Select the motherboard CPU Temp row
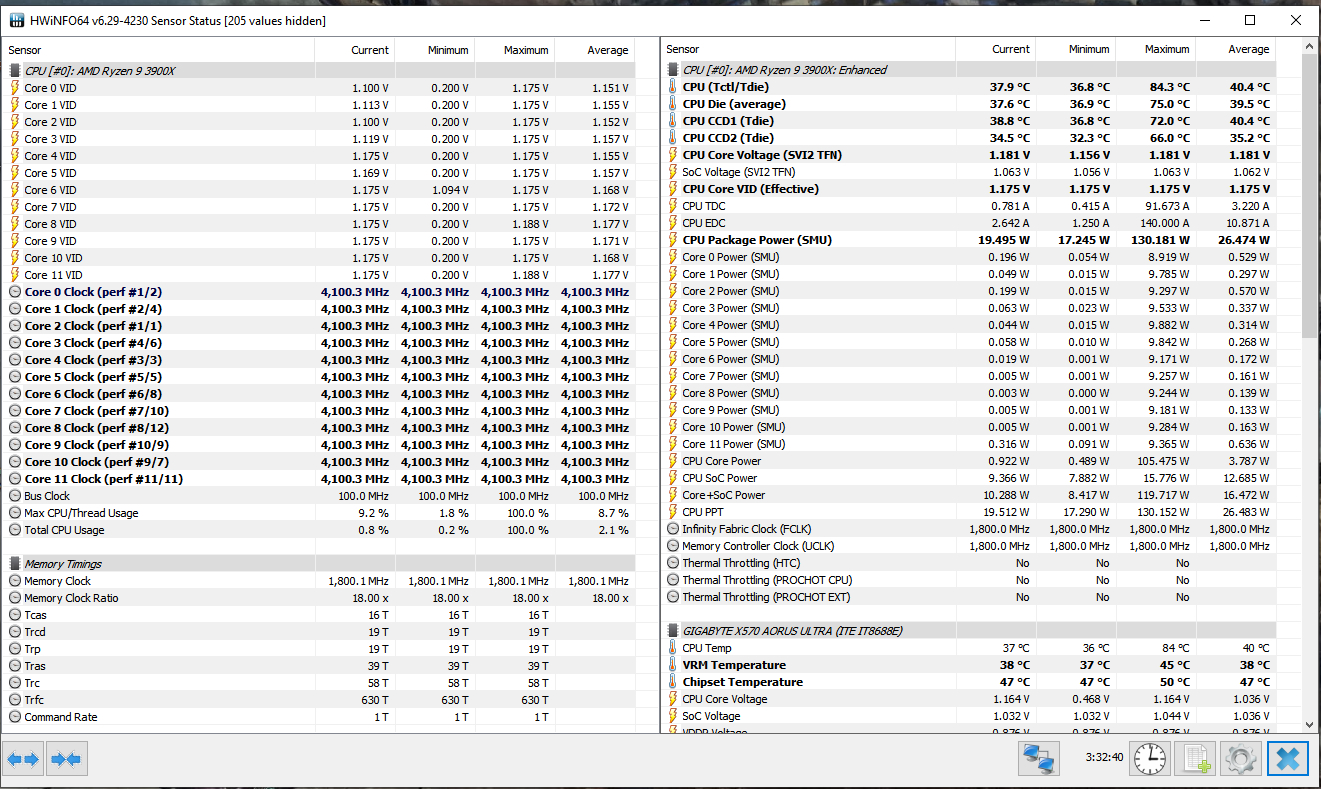 [969, 648]
